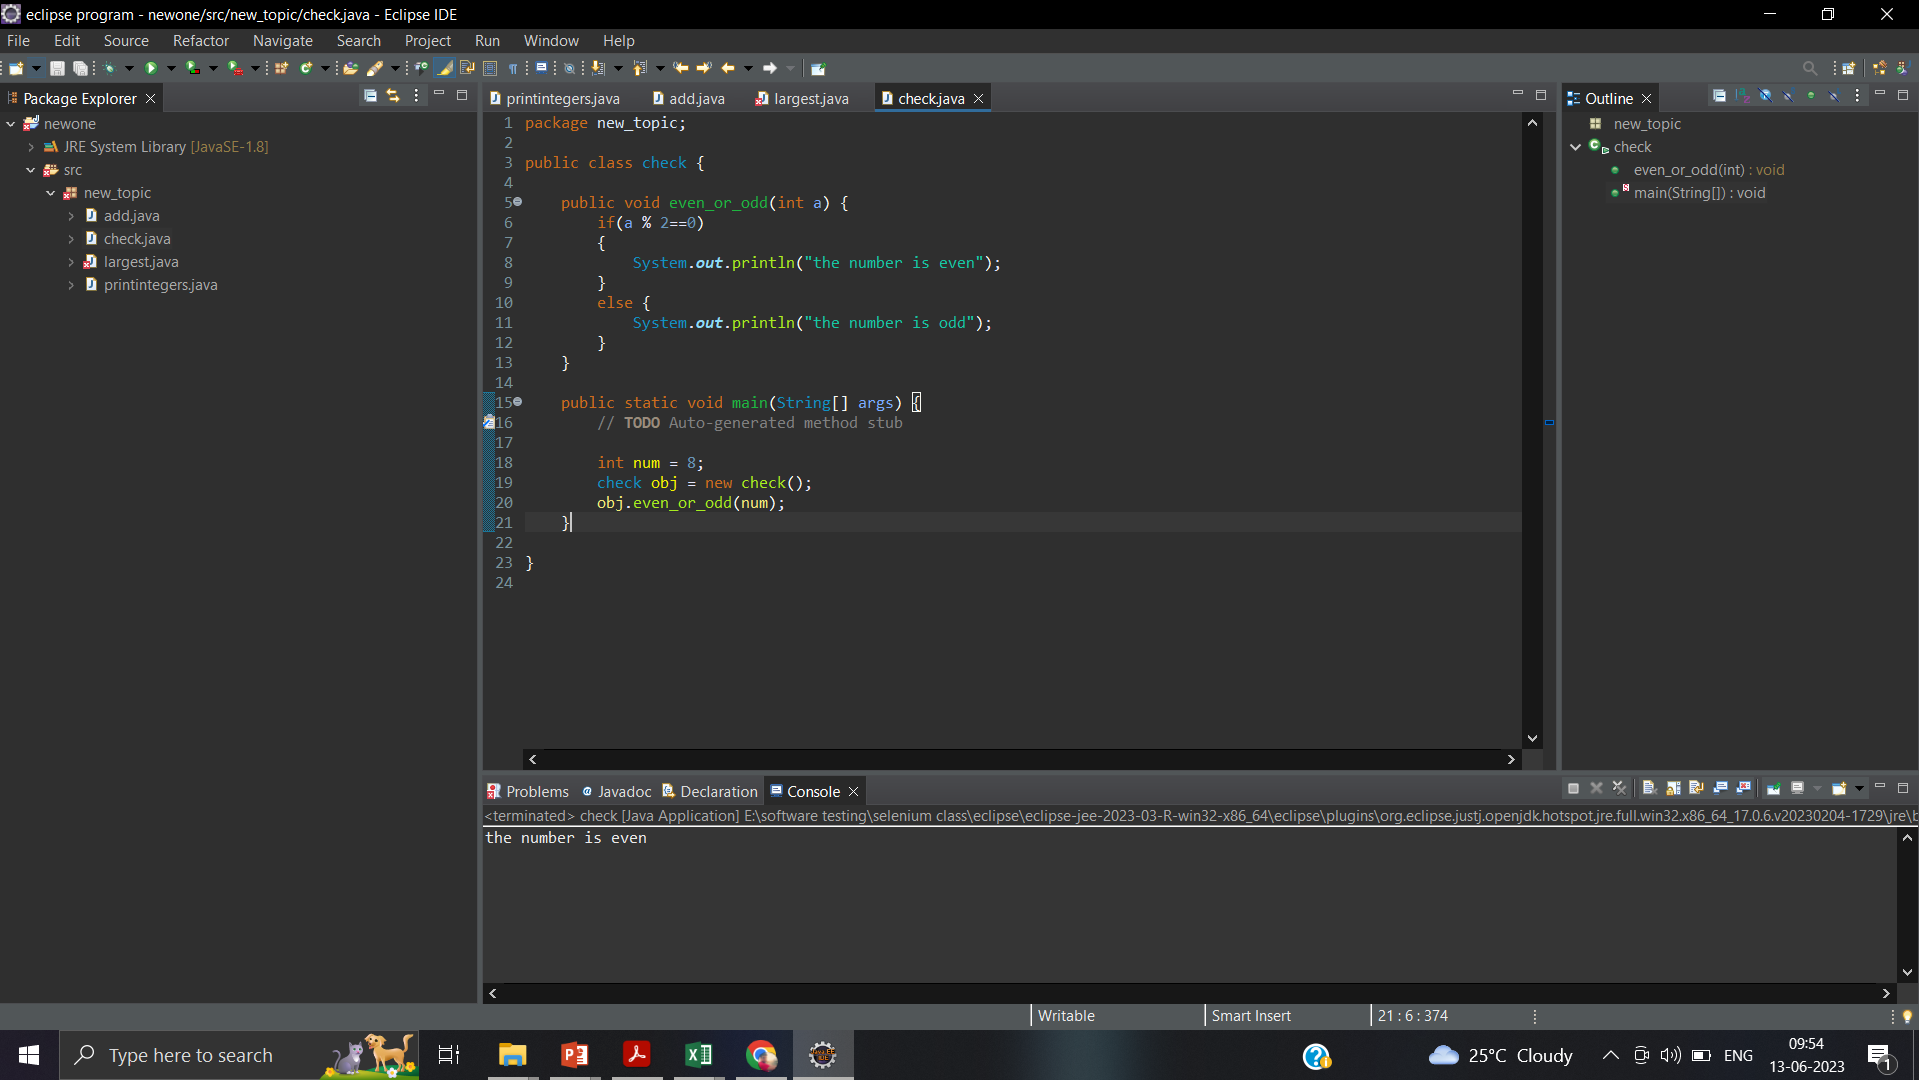Toggle Hide Fields in Outline view
Viewport: 1919px width, 1080px height.
pos(1766,96)
